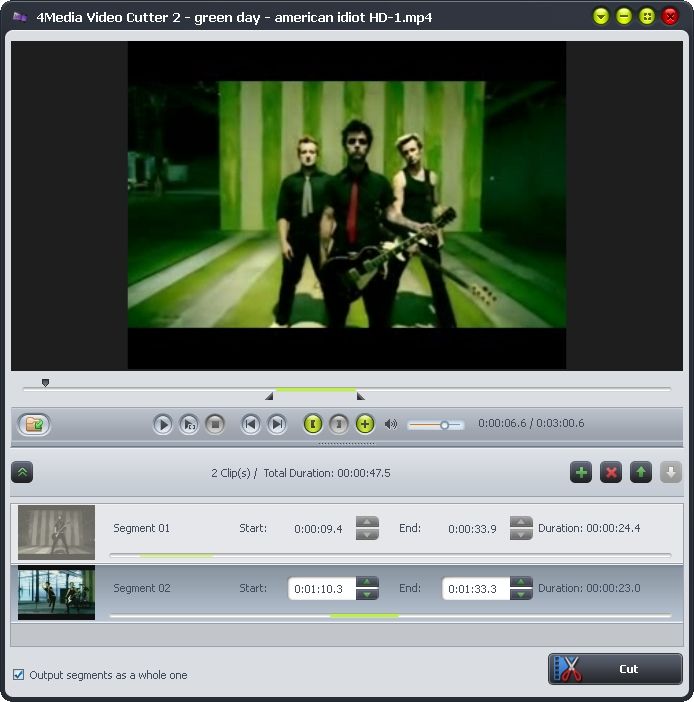Start cutting with the Cut button

pos(615,669)
